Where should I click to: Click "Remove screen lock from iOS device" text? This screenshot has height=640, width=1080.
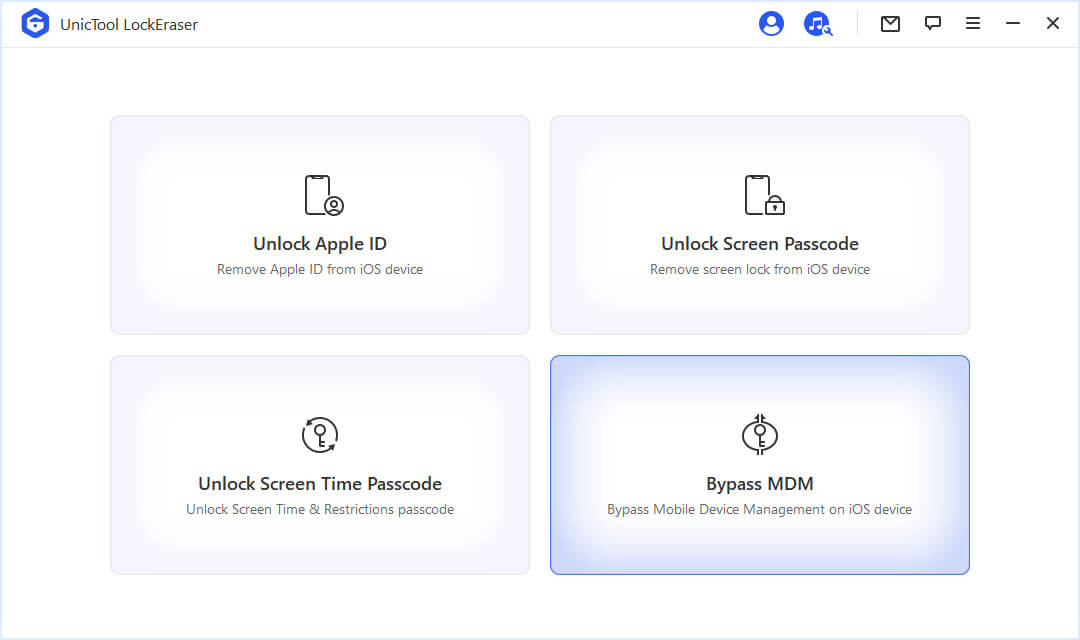[x=760, y=270]
